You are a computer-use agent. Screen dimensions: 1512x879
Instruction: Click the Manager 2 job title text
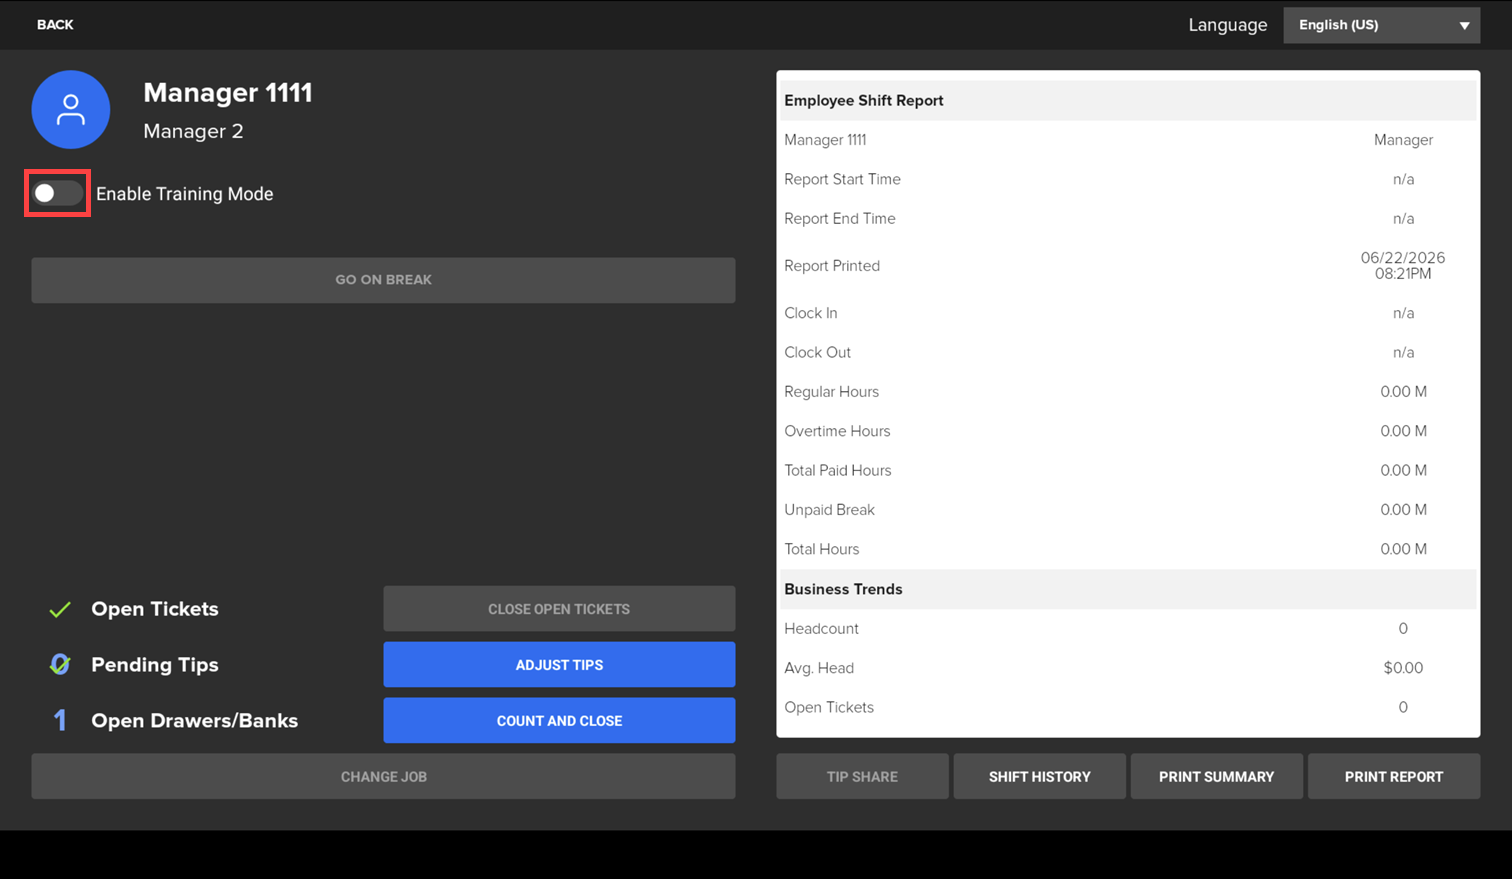(193, 131)
